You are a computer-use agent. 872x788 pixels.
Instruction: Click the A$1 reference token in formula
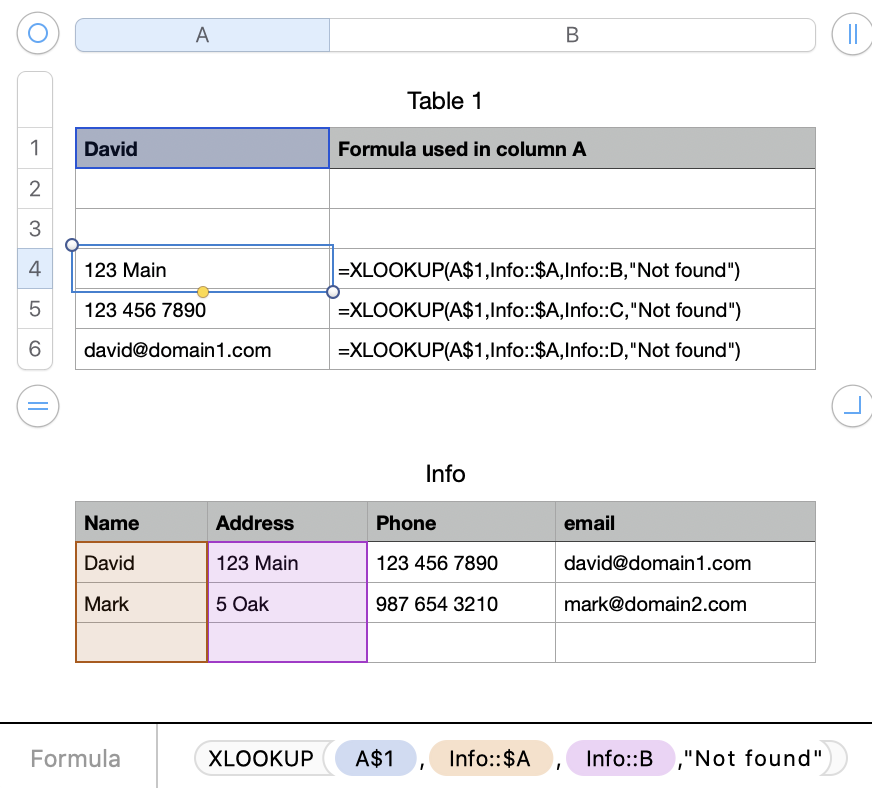tap(375, 759)
